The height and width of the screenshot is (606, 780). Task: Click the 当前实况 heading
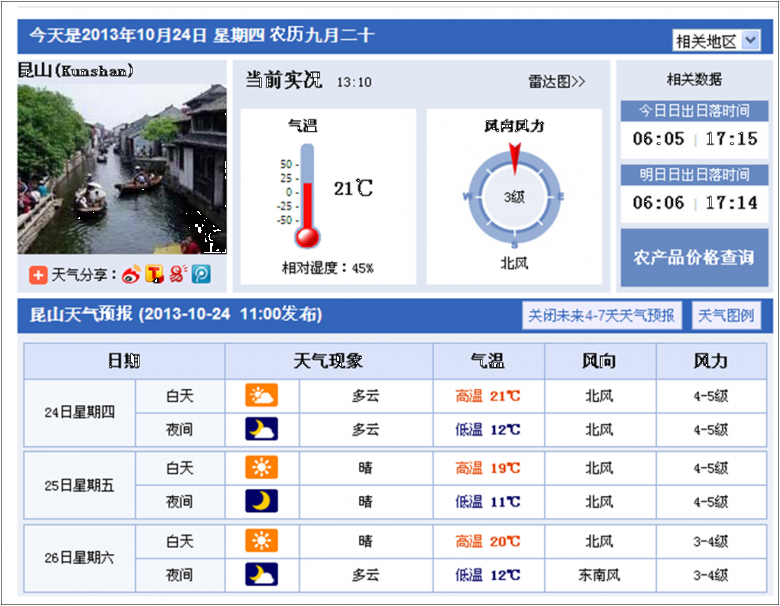coord(284,80)
